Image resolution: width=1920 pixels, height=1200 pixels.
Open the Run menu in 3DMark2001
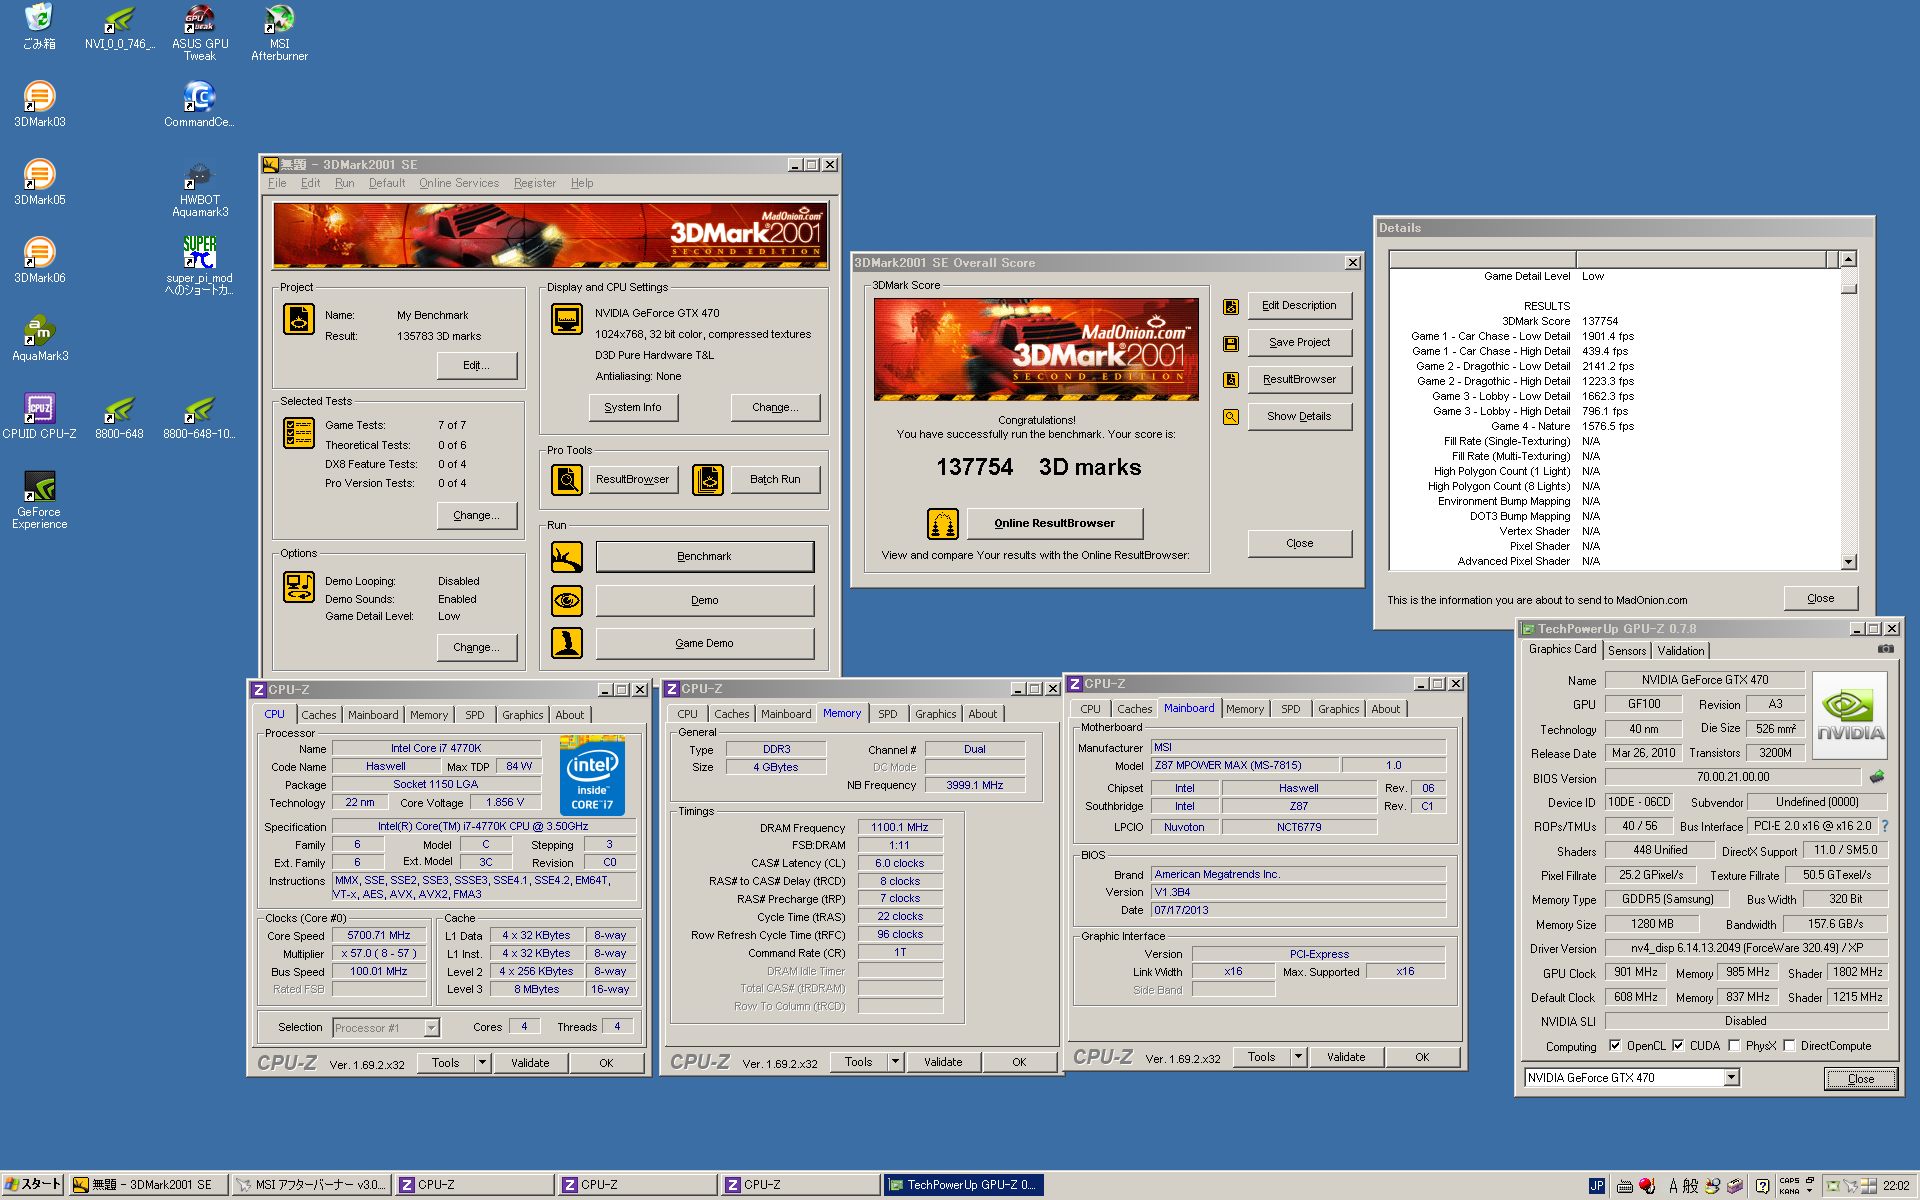click(344, 183)
